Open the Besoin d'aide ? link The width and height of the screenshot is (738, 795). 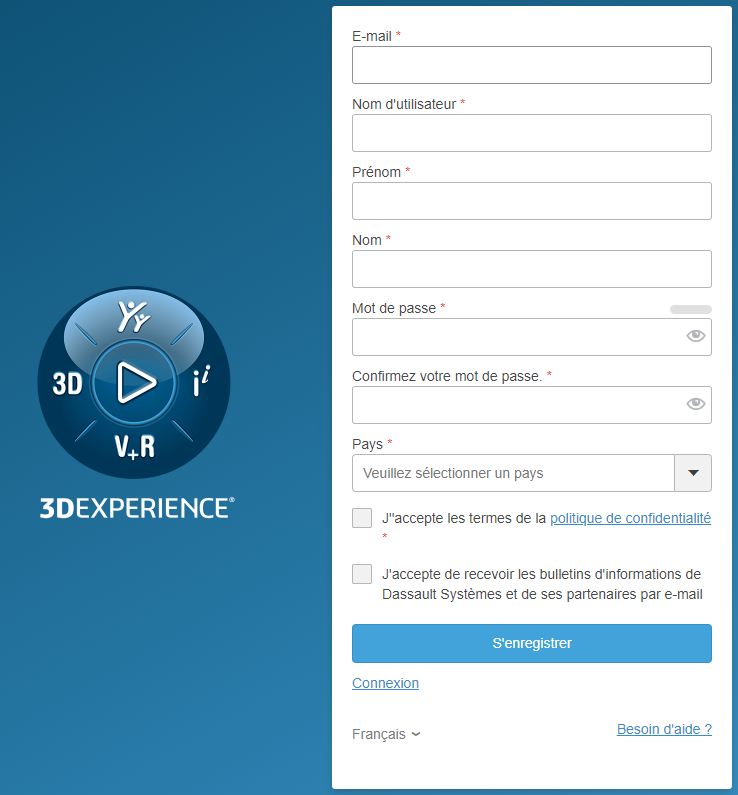pos(664,729)
